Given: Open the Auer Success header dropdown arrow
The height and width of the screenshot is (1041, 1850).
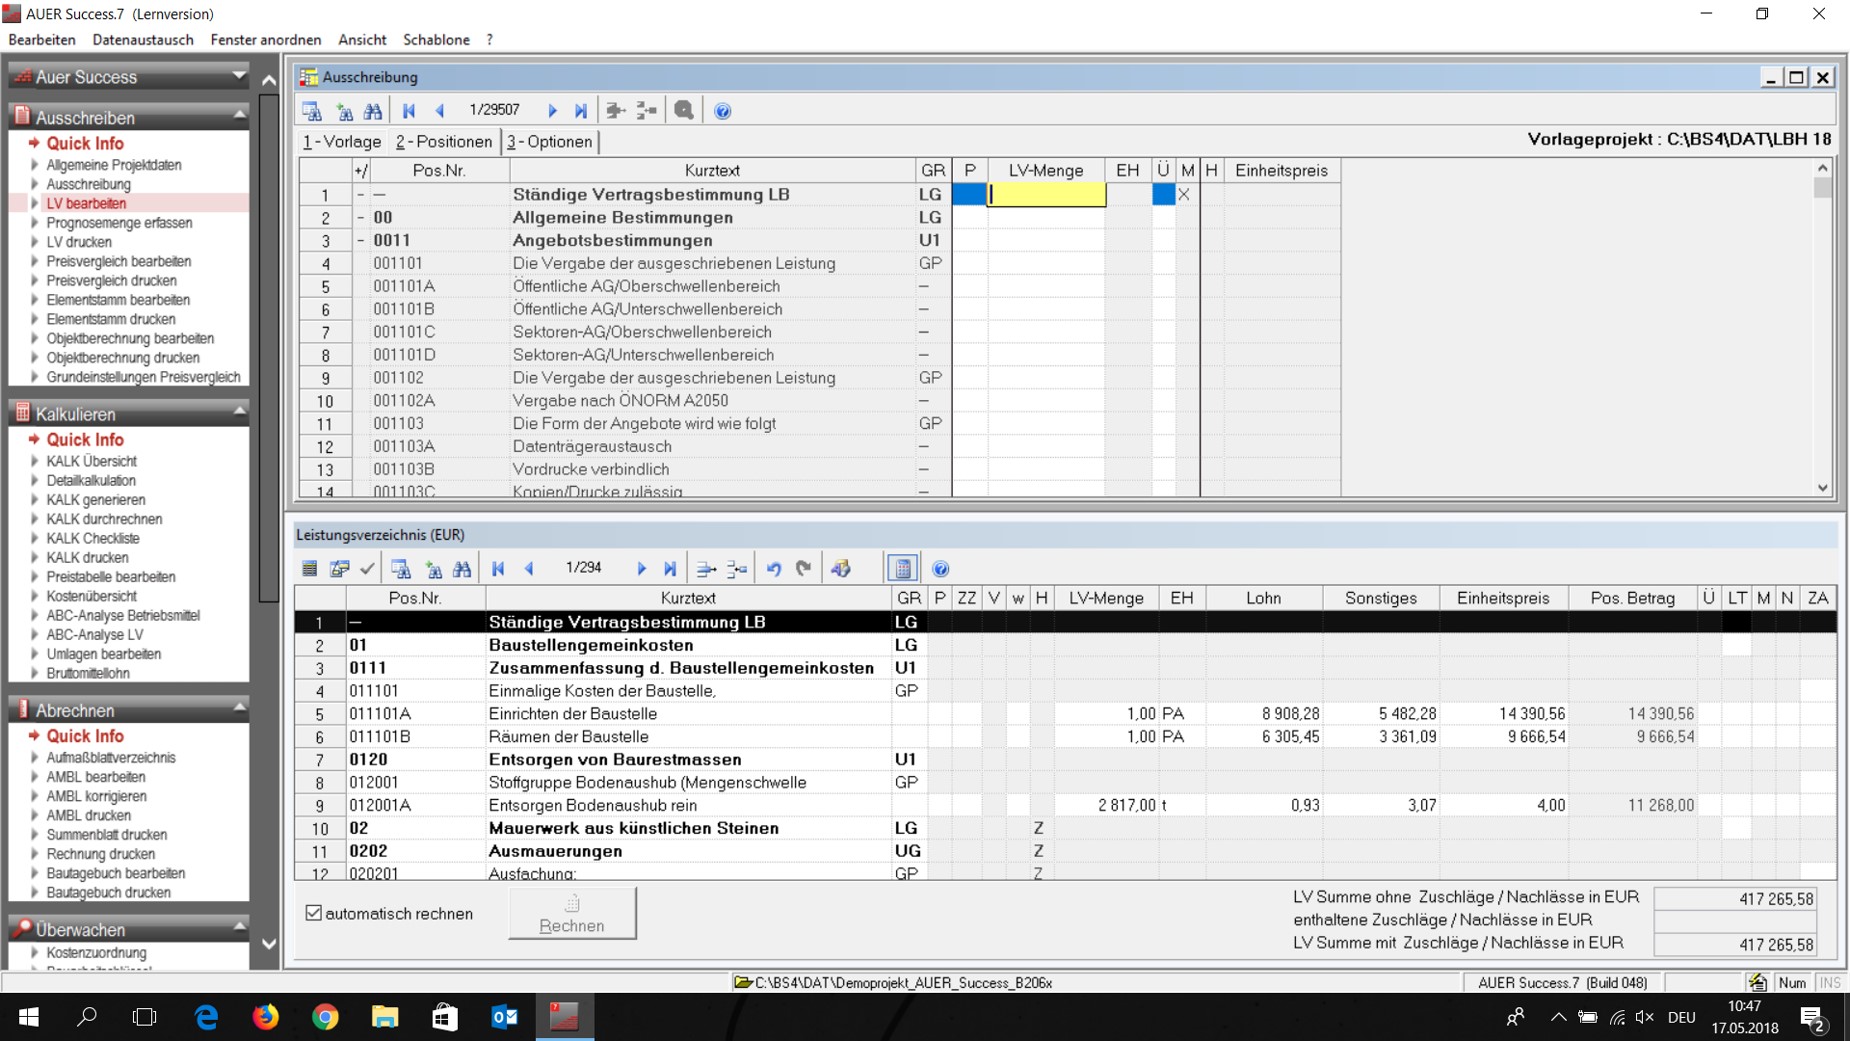Looking at the screenshot, I should coord(239,76).
